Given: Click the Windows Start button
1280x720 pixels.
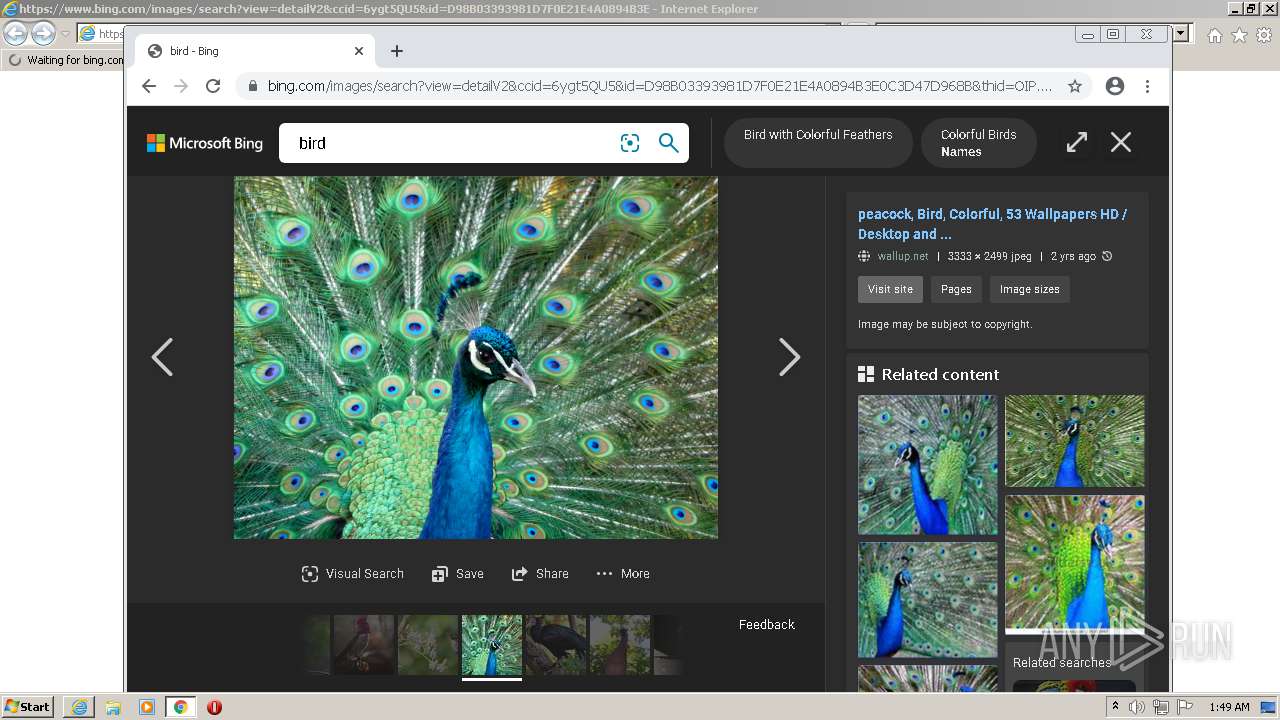Looking at the screenshot, I should tap(28, 707).
